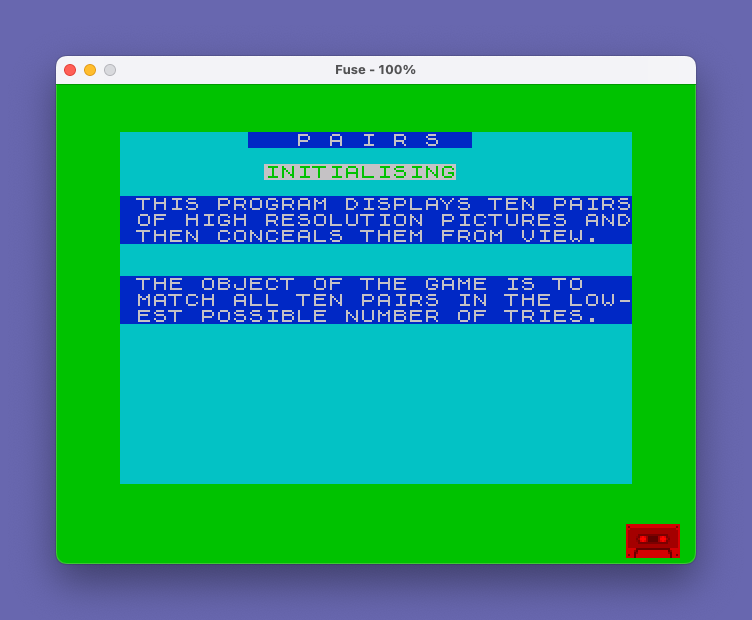Click the line 'THIS PROGRAM DISPLAYS TEN PAIRS'
Screen dimensions: 752x620
(384, 204)
